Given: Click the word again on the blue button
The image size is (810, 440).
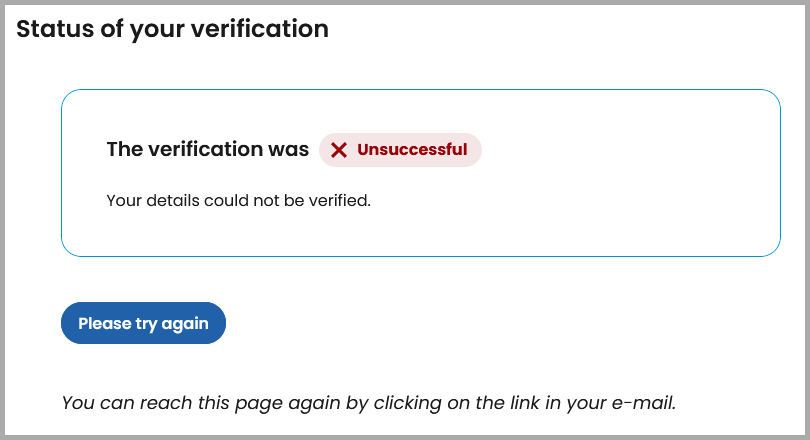Looking at the screenshot, I should tap(186, 323).
